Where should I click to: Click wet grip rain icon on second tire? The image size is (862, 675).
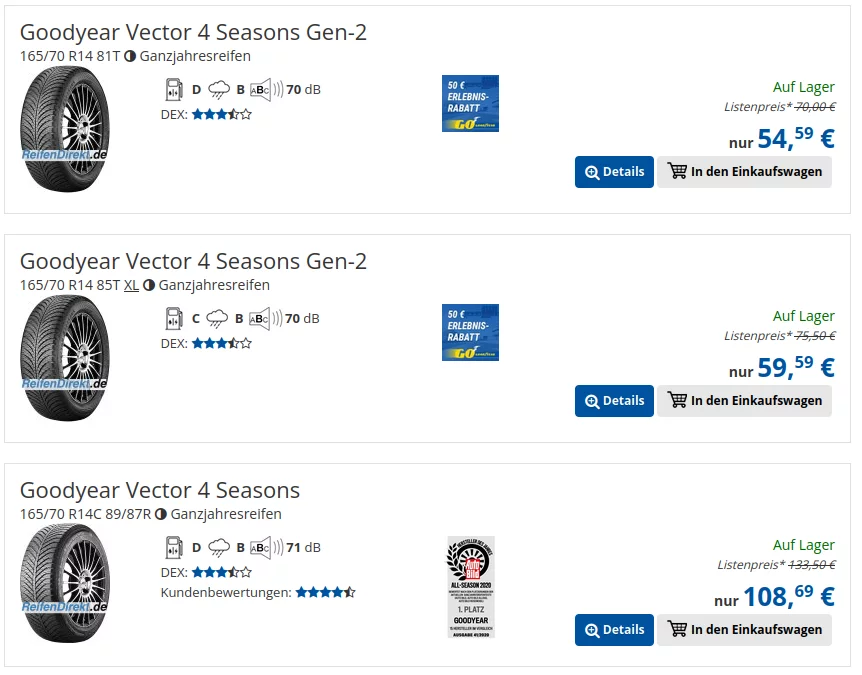click(x=218, y=318)
